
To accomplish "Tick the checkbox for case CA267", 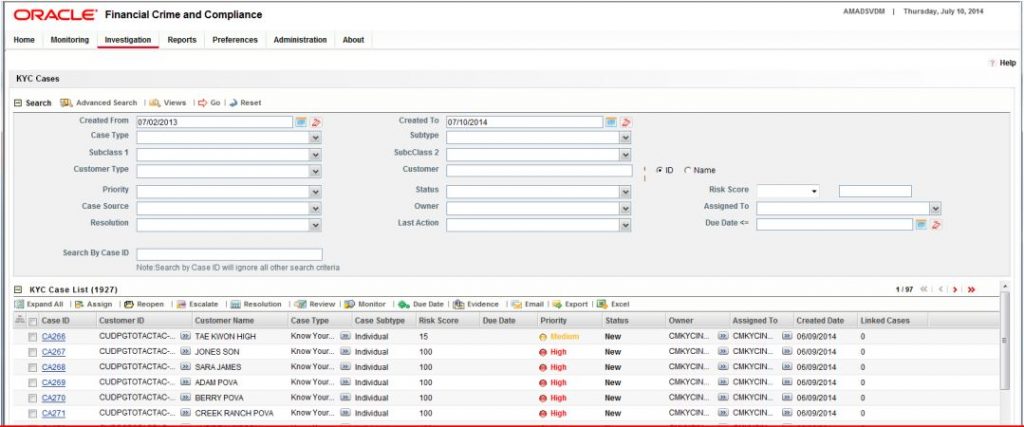I will tap(32, 352).
